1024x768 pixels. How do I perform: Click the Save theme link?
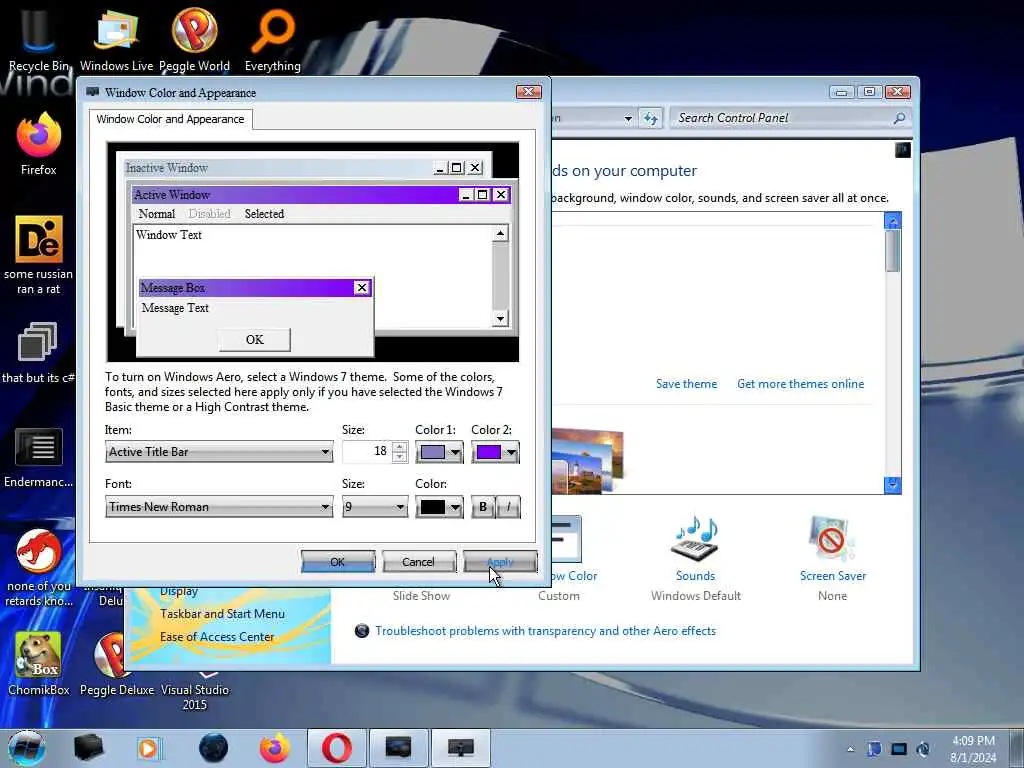686,384
